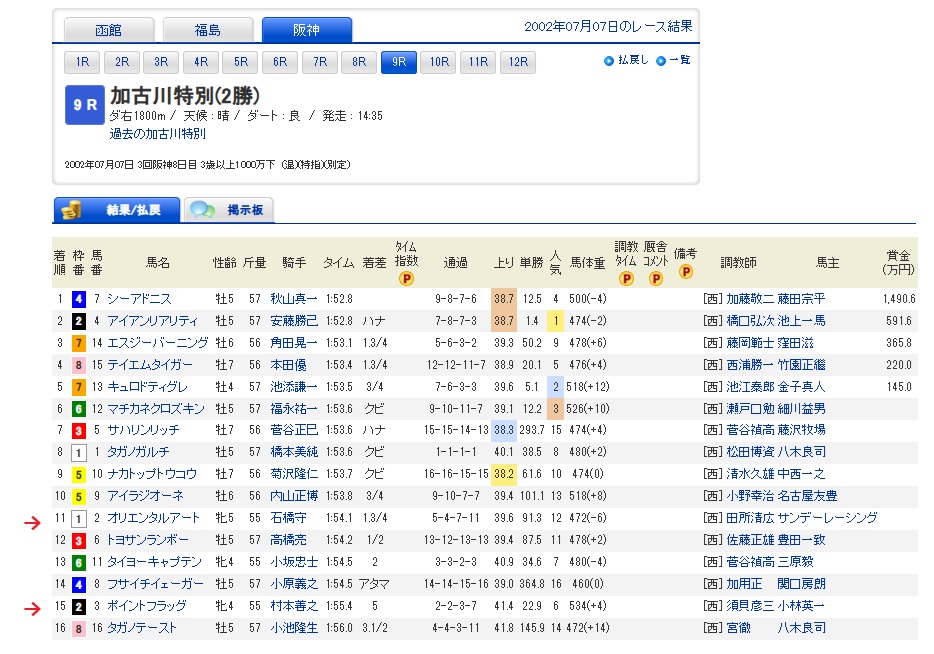Image resolution: width=934 pixels, height=654 pixels.
Task: Select the 11R race button
Action: tap(477, 62)
